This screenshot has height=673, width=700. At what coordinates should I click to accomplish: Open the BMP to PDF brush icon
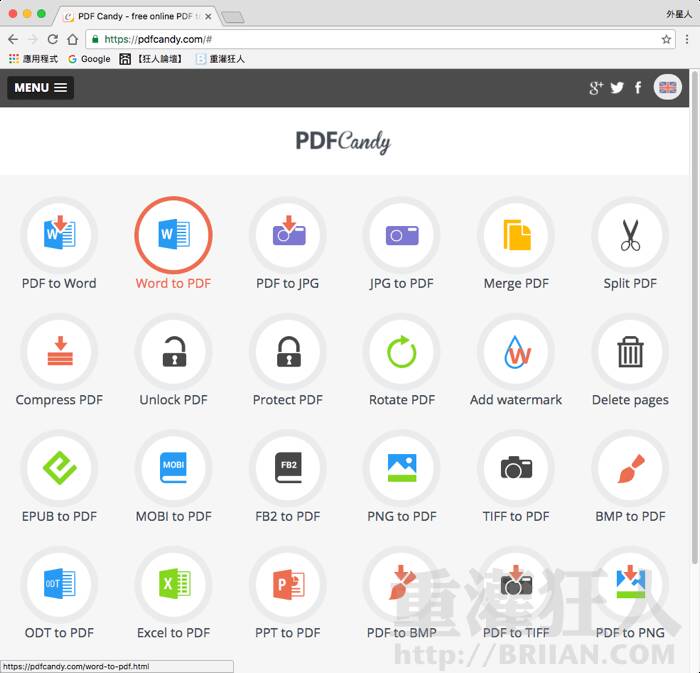[x=630, y=468]
